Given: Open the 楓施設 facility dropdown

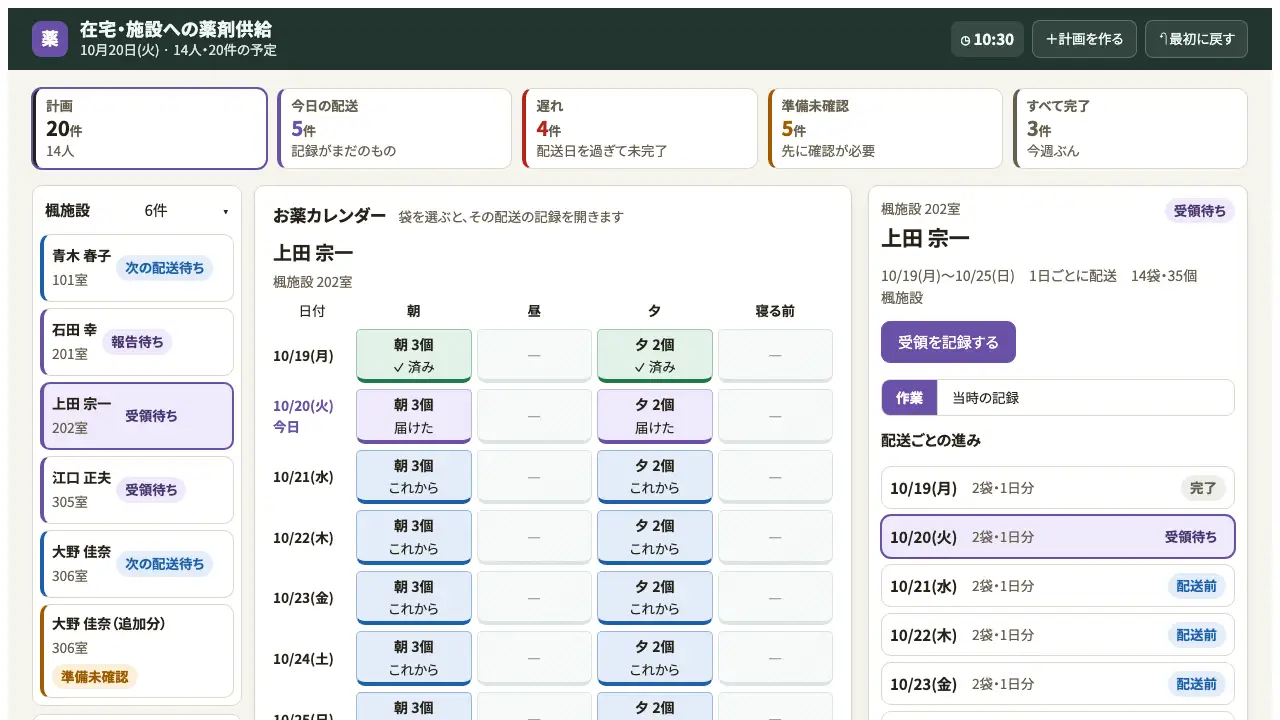Looking at the screenshot, I should (x=137, y=211).
